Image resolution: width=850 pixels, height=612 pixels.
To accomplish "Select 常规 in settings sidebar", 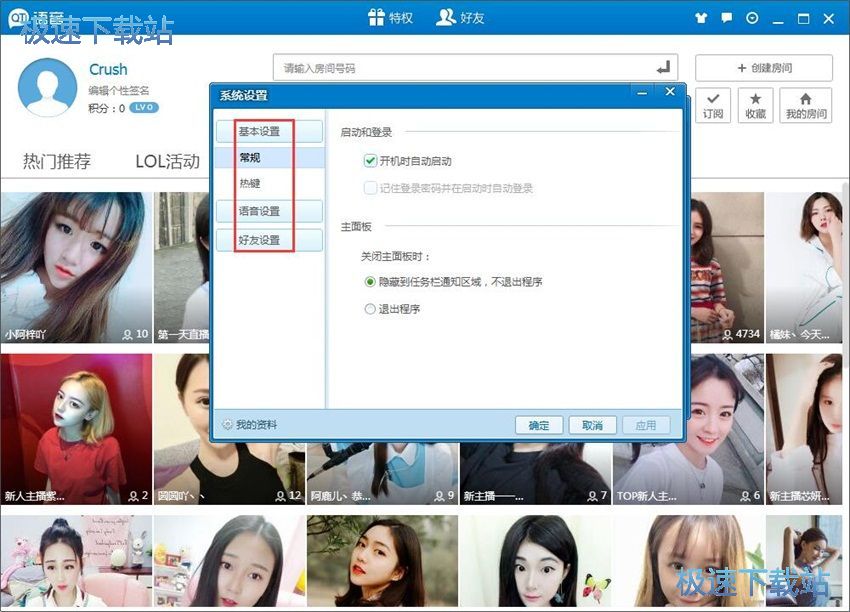I will pyautogui.click(x=269, y=158).
